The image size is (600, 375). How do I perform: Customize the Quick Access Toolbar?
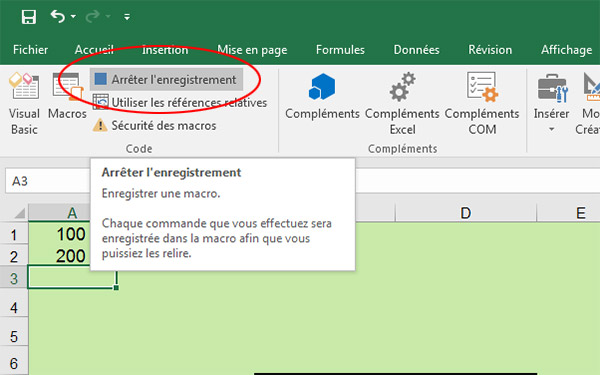[x=127, y=17]
